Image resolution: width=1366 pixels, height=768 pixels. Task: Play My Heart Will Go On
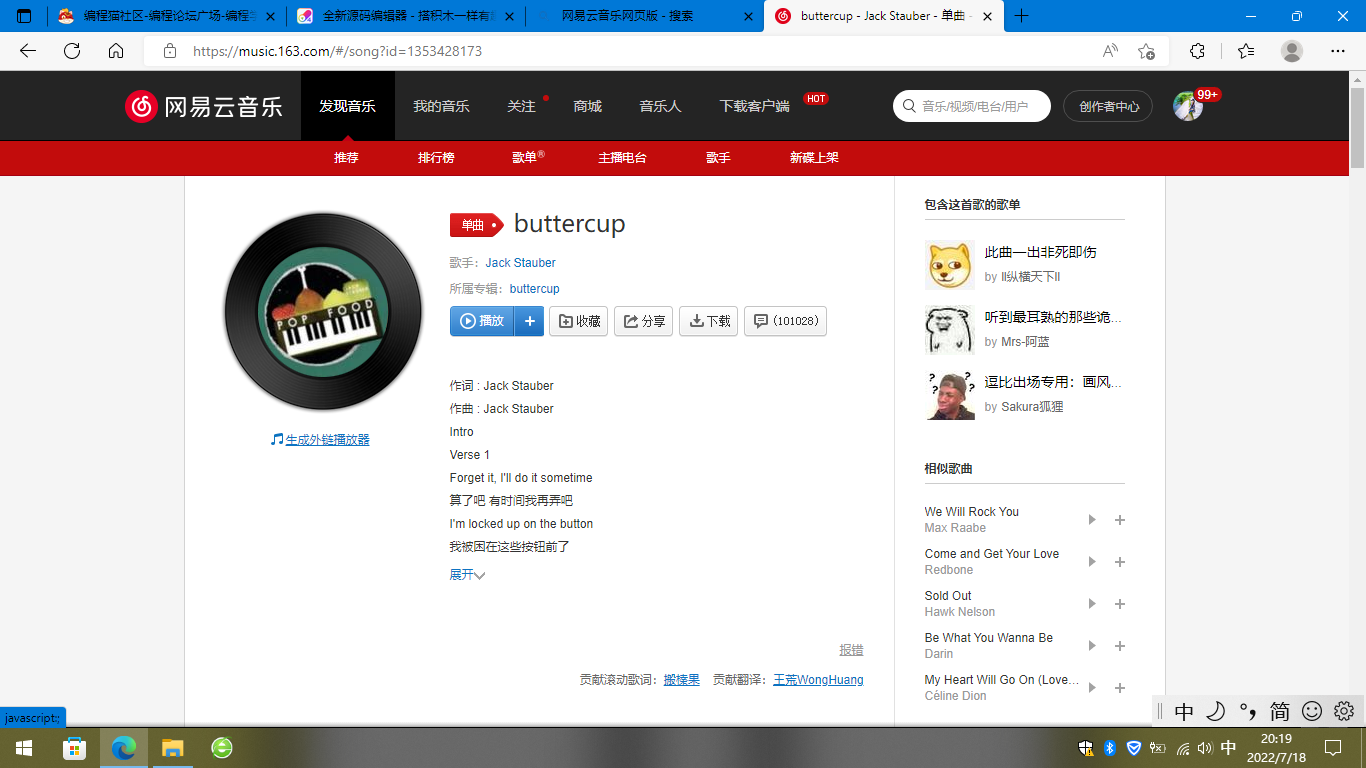1092,688
